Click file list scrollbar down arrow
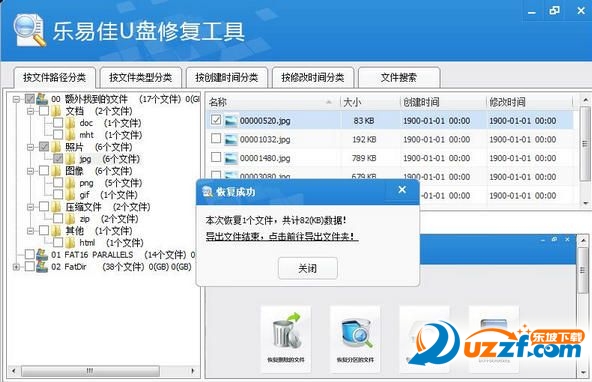 [x=585, y=203]
